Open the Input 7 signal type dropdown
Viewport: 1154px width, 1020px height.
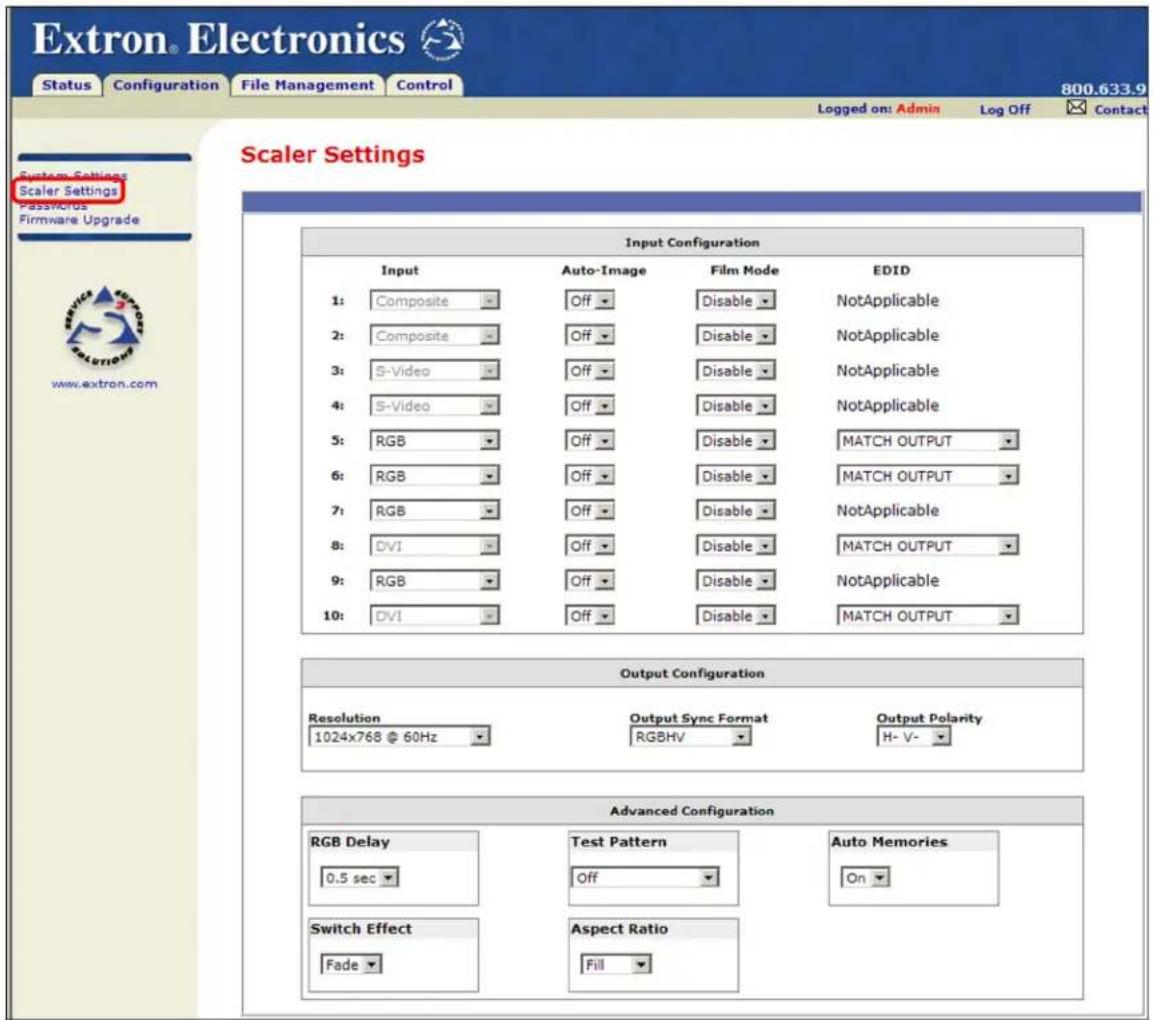click(x=434, y=510)
